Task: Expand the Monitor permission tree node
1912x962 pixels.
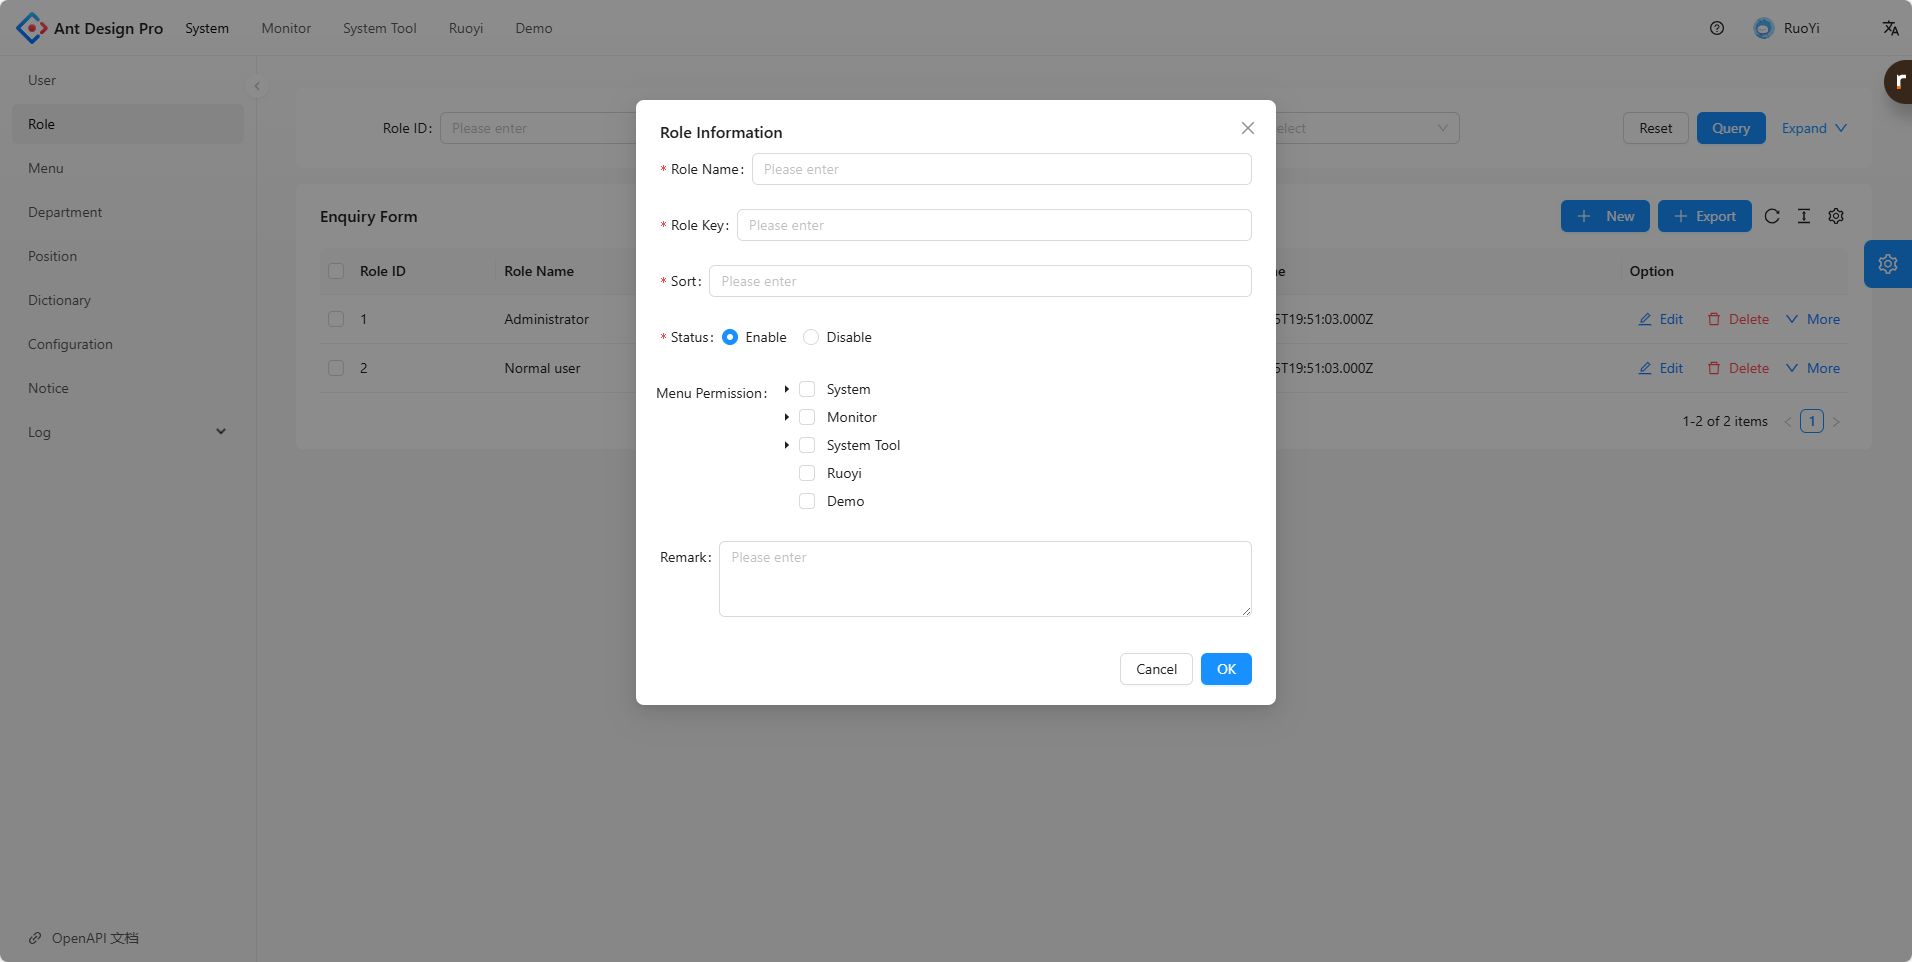Action: tap(787, 418)
